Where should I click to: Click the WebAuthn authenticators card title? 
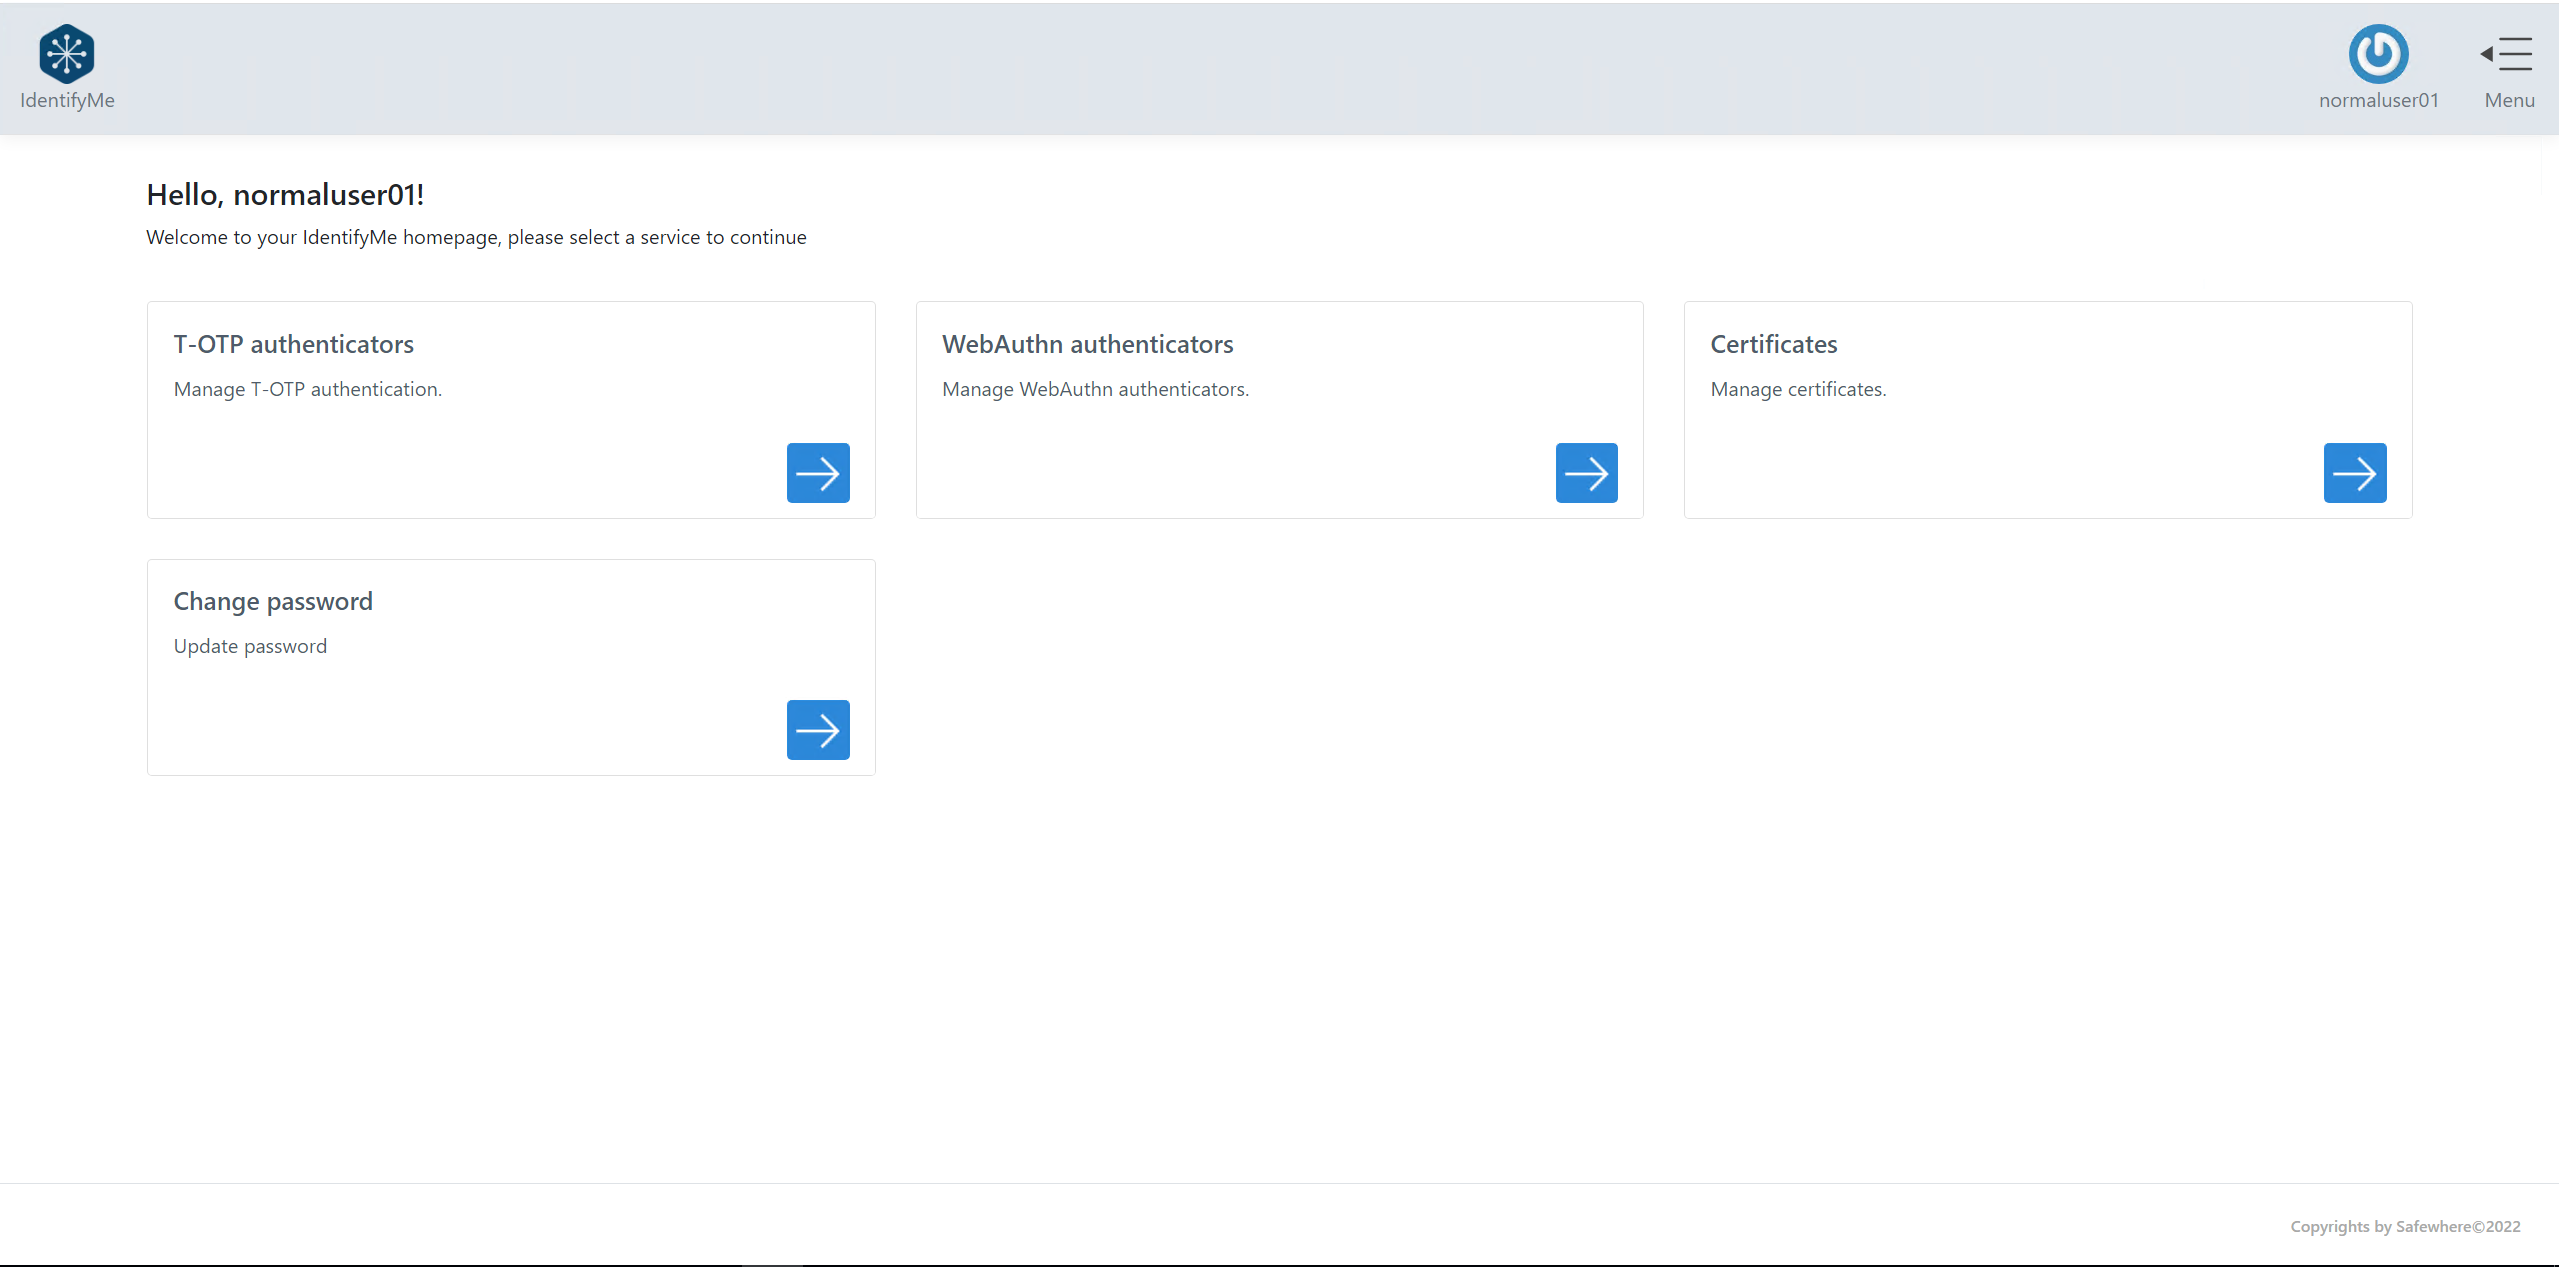click(x=1087, y=344)
